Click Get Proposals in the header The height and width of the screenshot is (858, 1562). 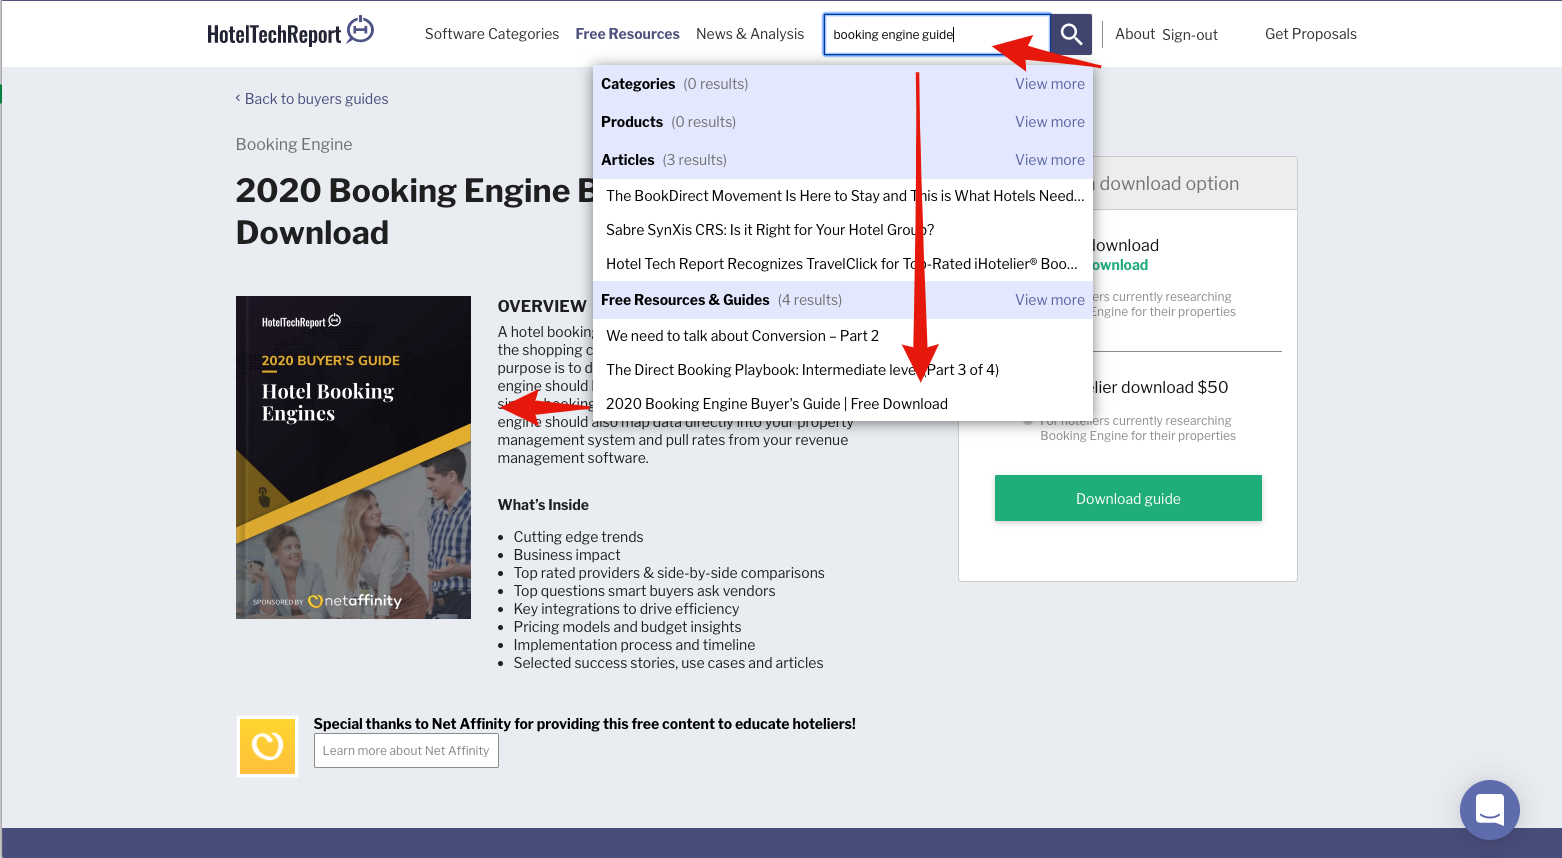(x=1311, y=34)
